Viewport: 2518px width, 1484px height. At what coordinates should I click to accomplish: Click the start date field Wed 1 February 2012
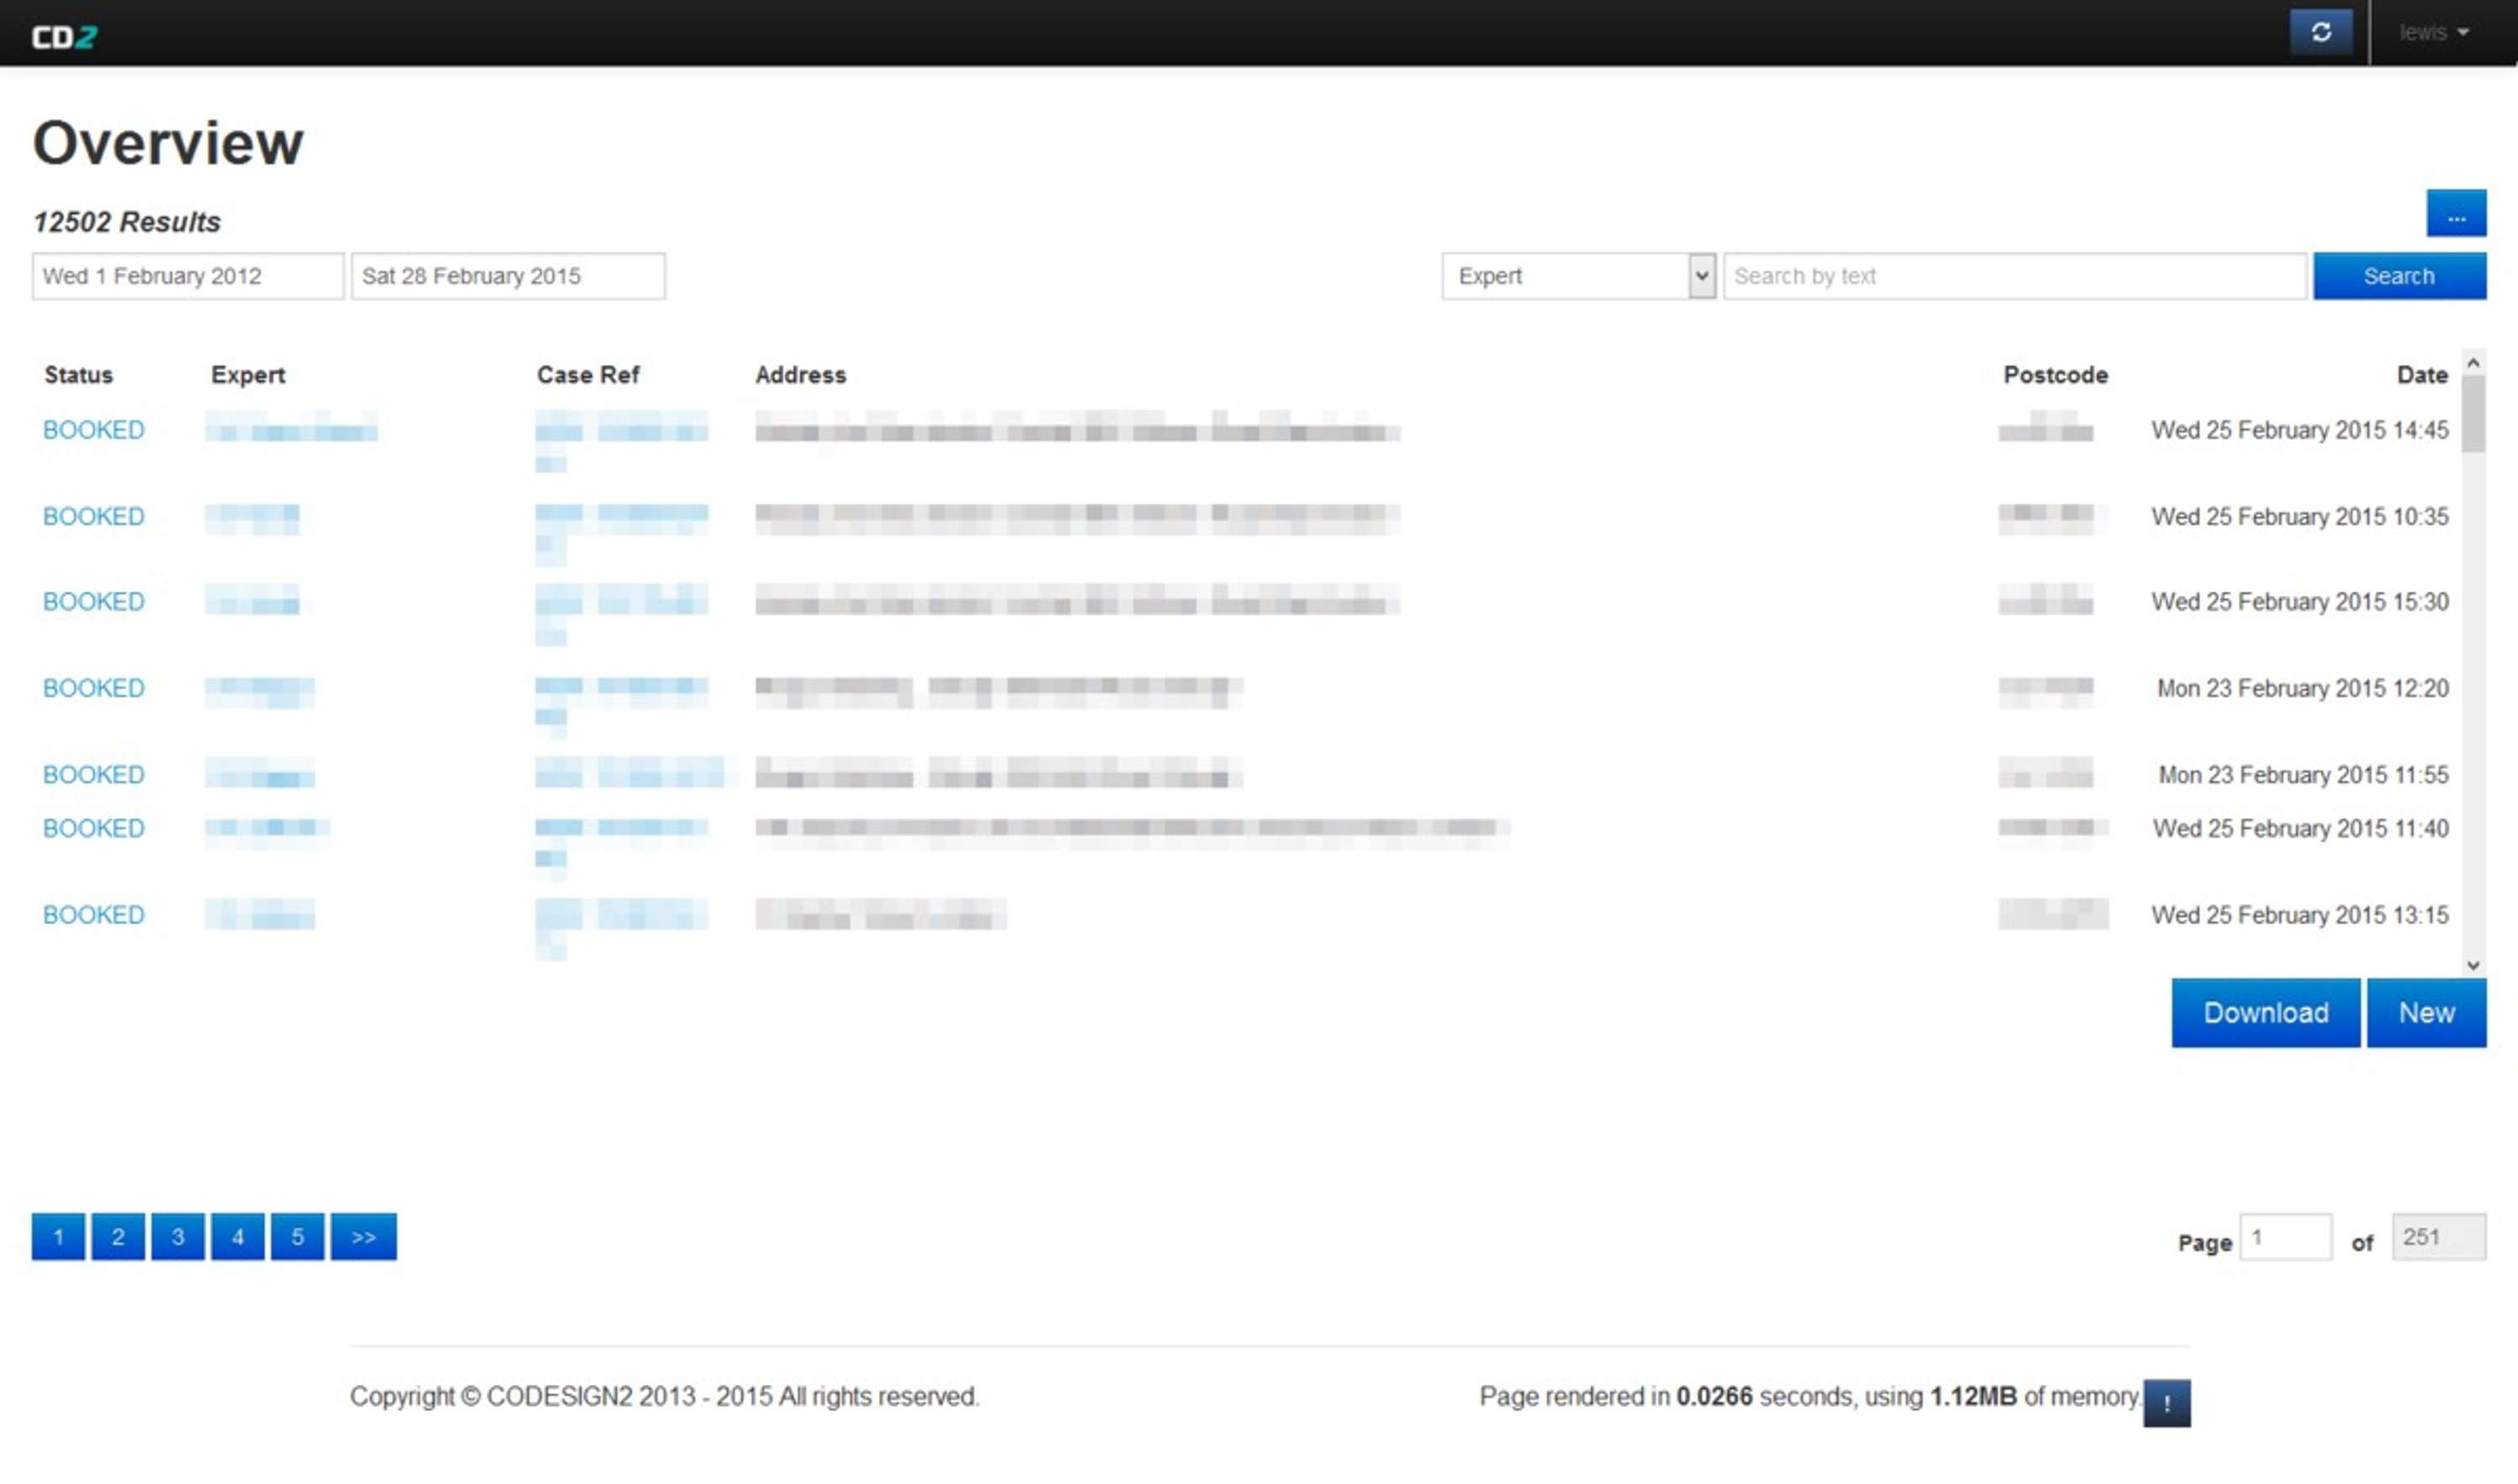point(188,276)
